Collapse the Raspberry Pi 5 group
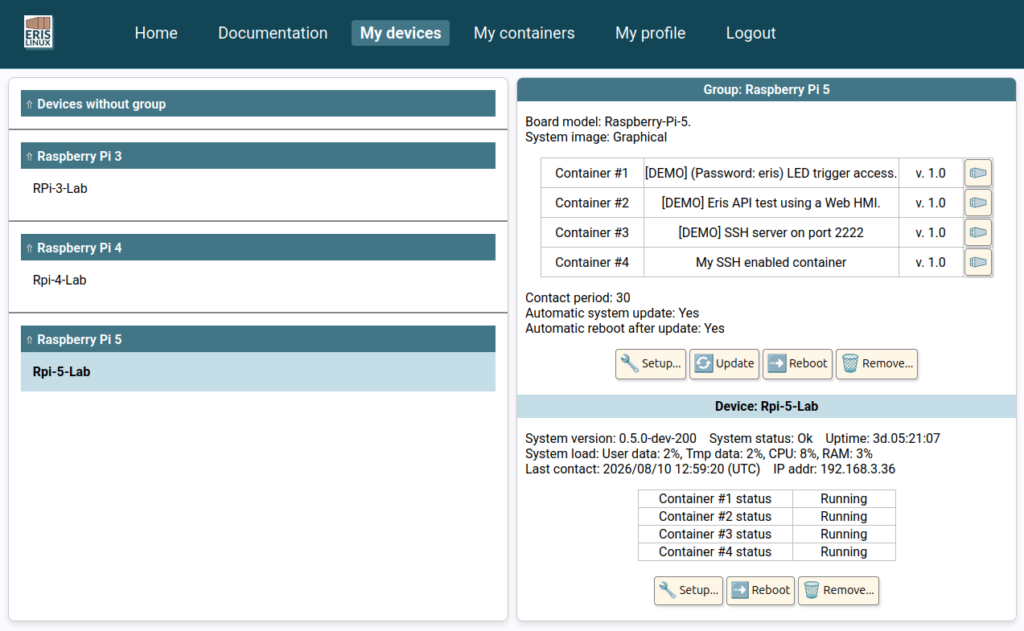Screen dimensions: 1024x631 click(x=258, y=339)
